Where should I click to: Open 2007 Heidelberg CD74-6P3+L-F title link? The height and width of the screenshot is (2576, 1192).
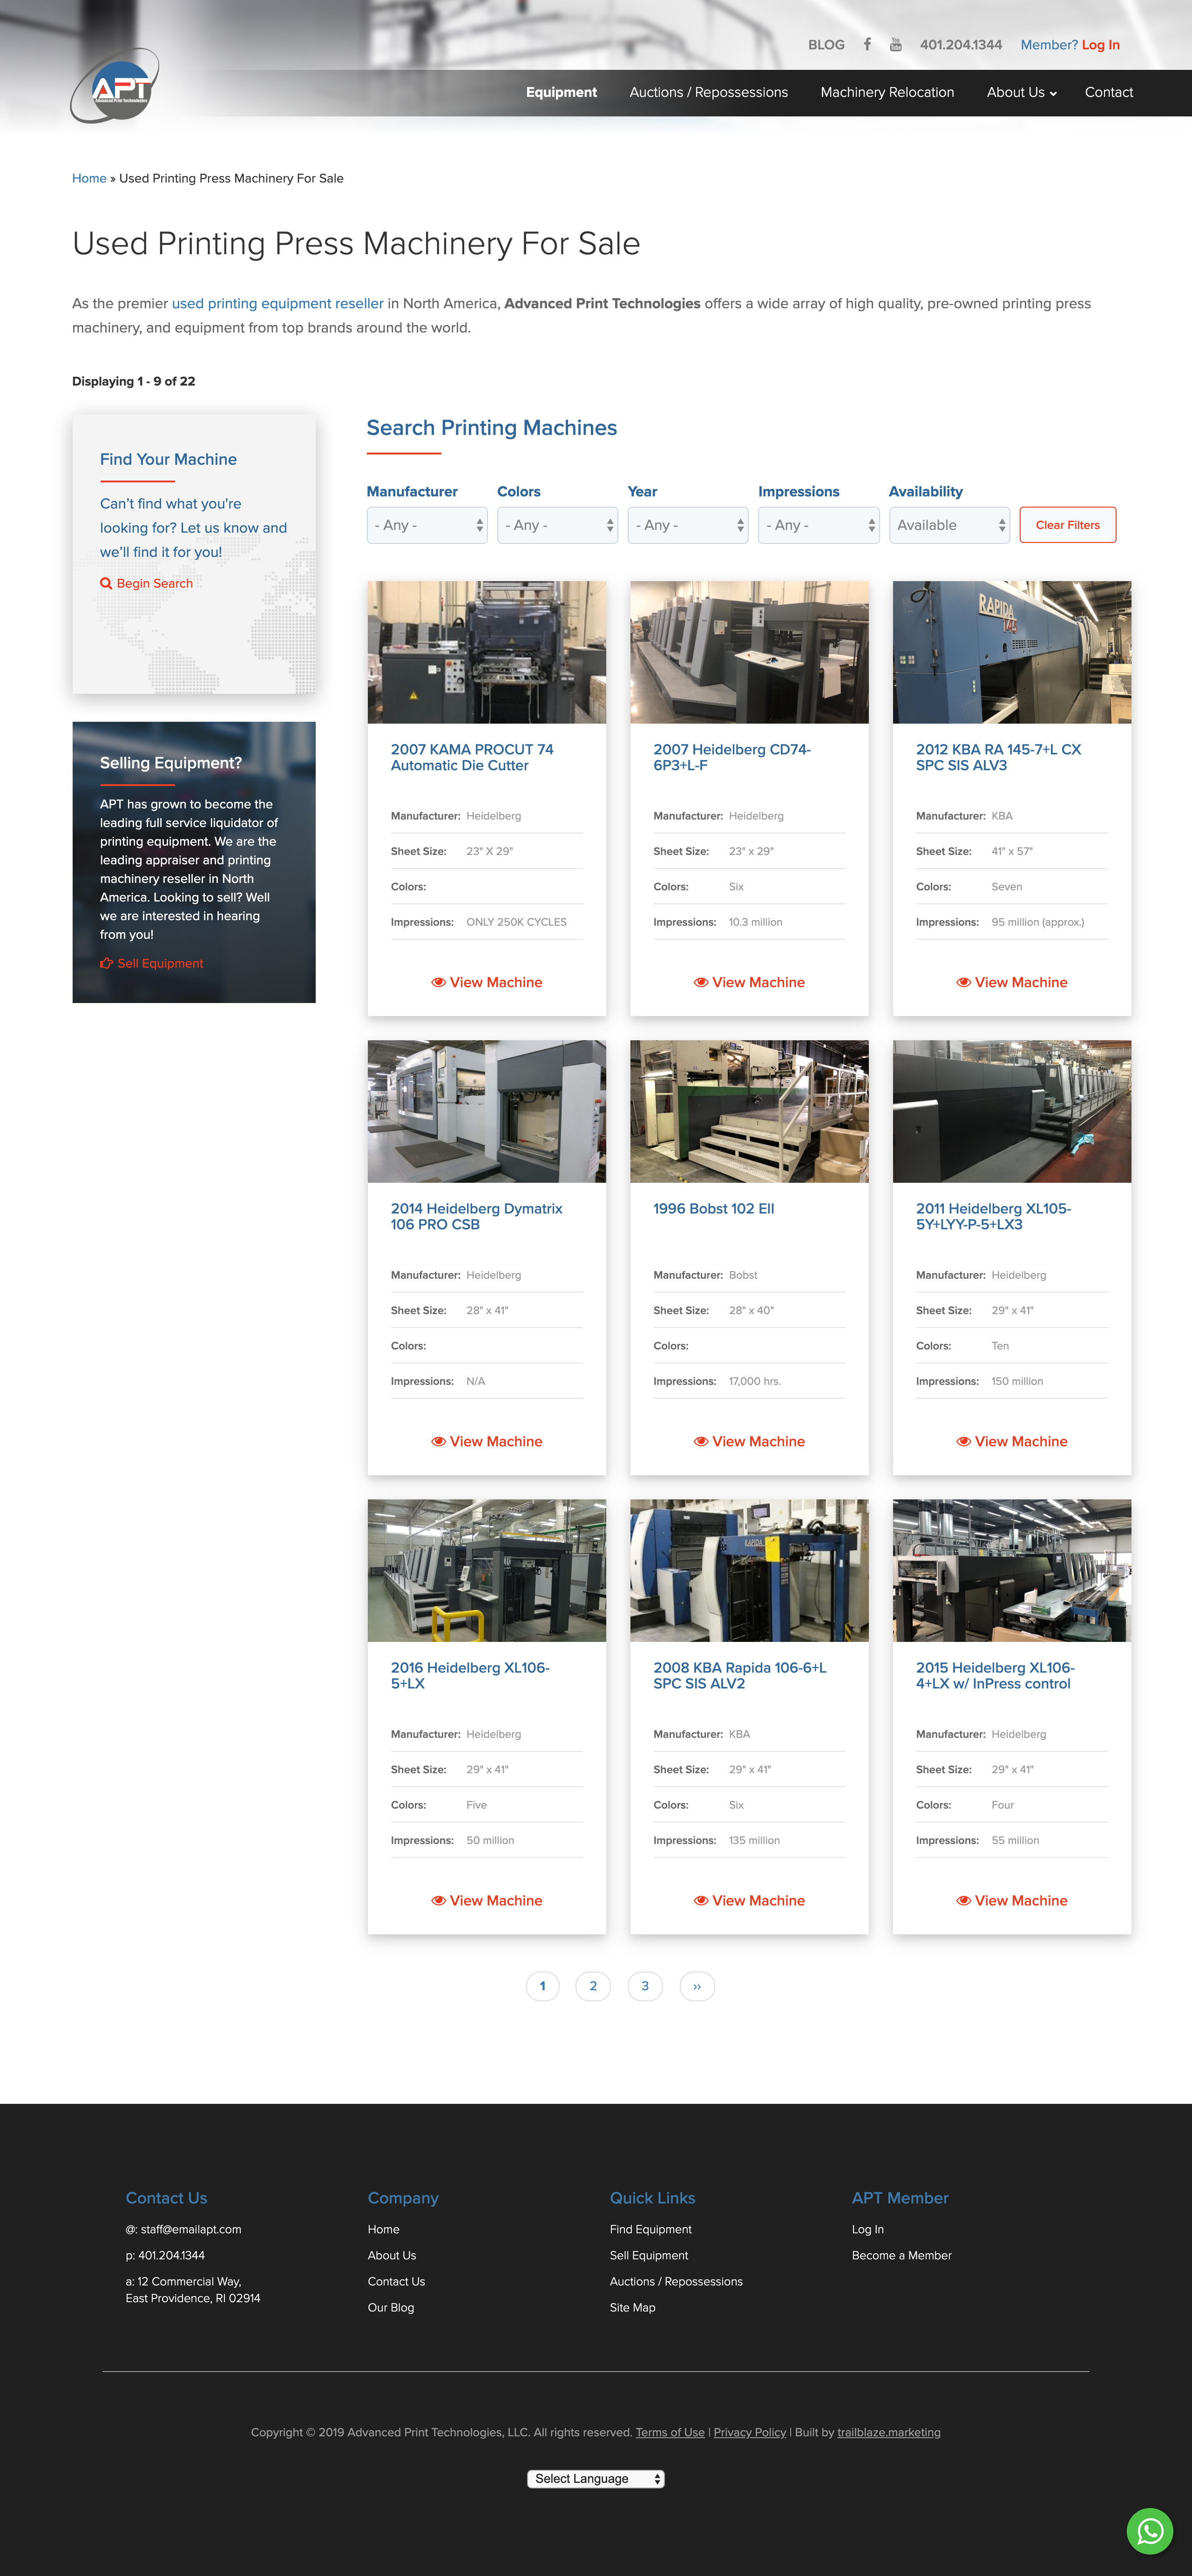click(732, 757)
